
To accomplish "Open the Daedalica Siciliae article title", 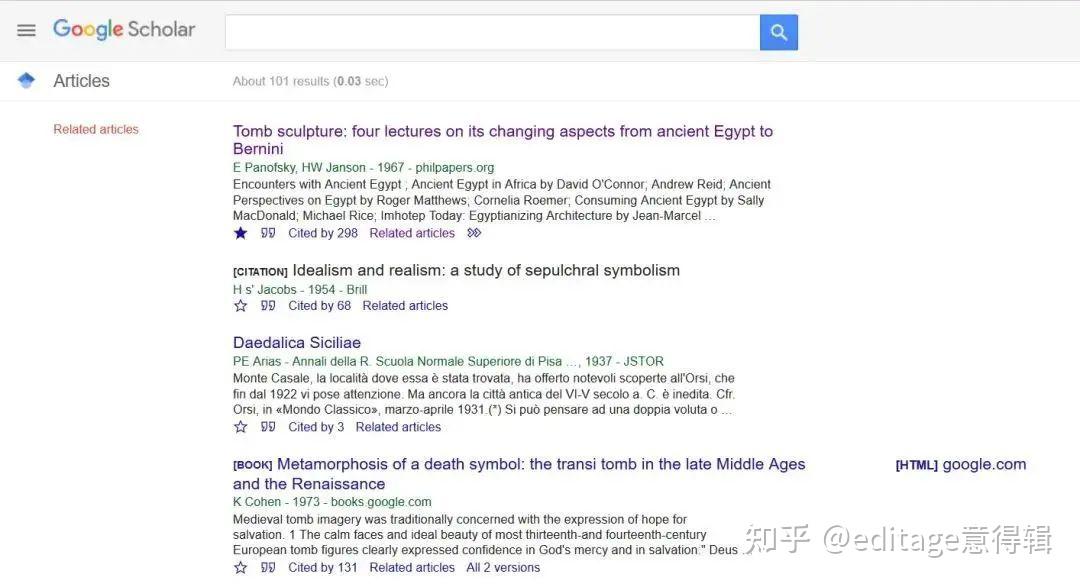I will (297, 343).
